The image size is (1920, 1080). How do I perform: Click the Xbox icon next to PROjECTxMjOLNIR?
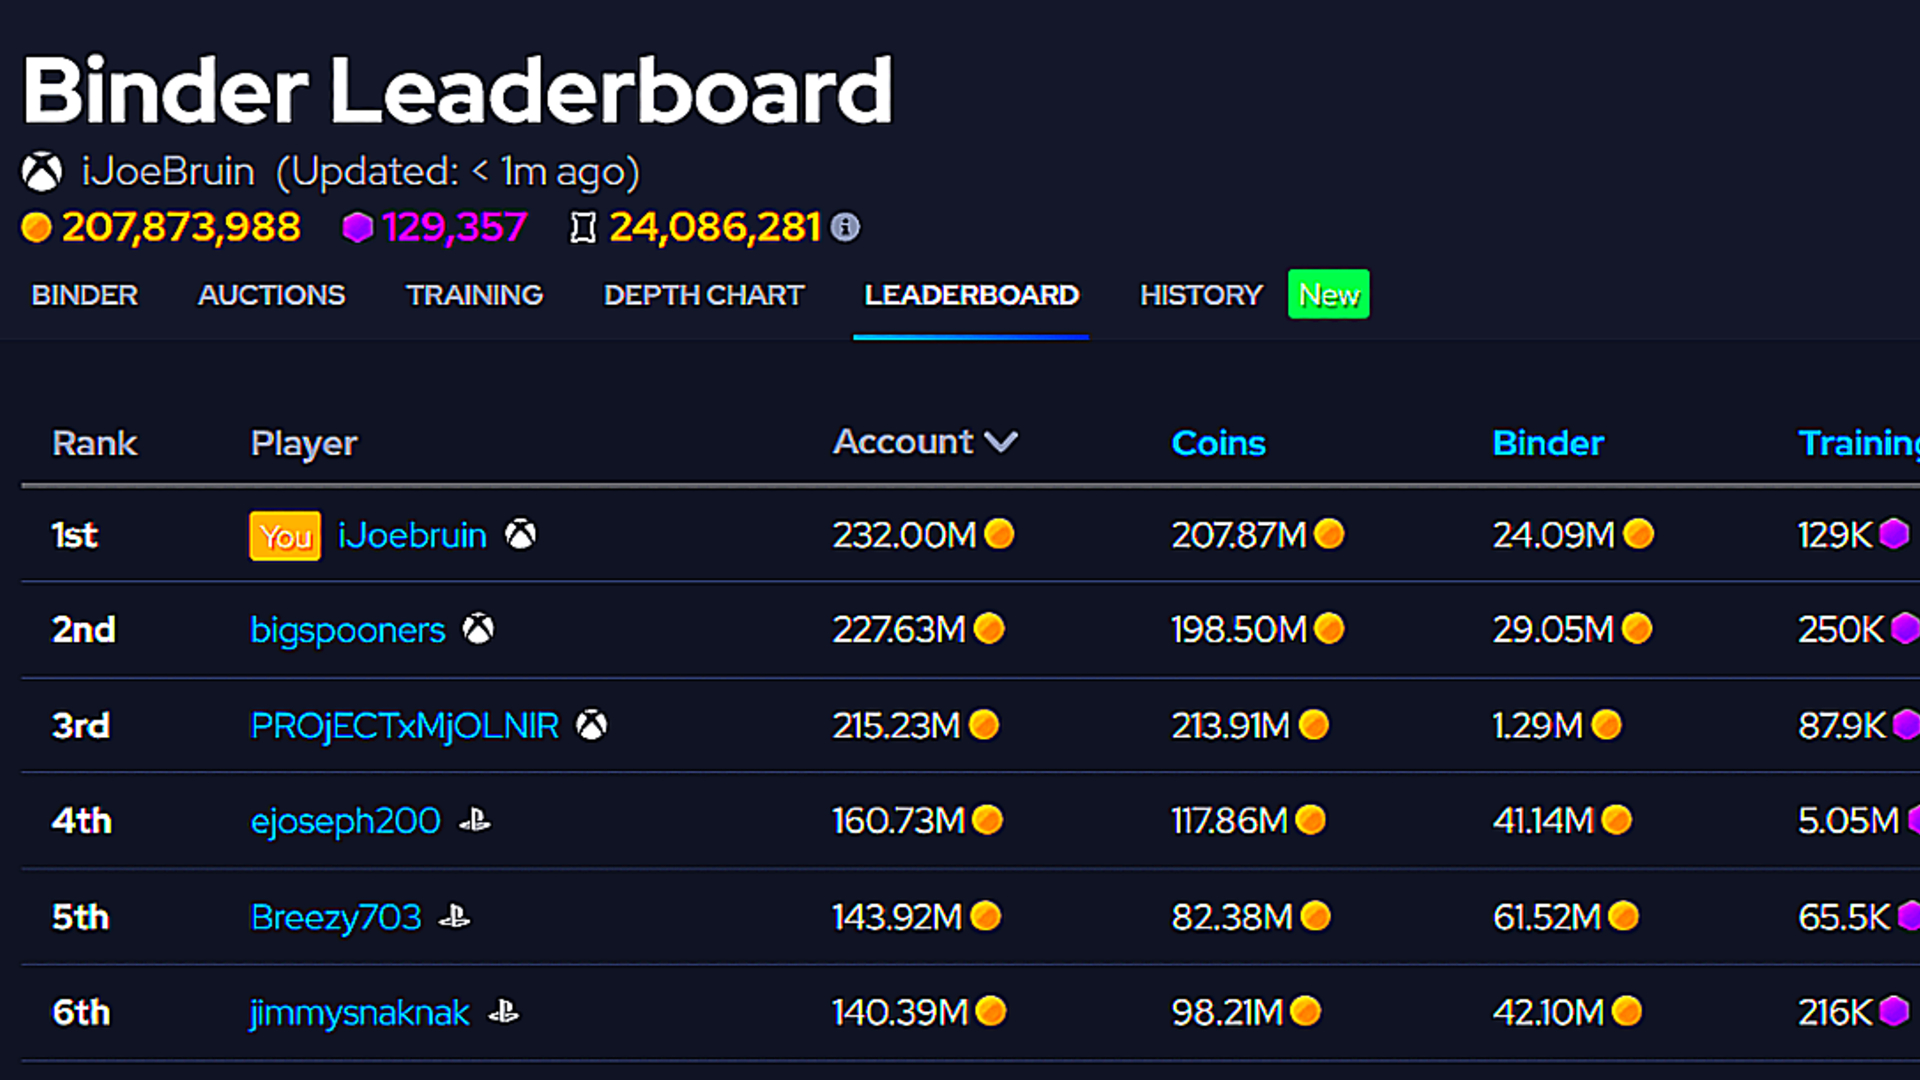pyautogui.click(x=591, y=725)
